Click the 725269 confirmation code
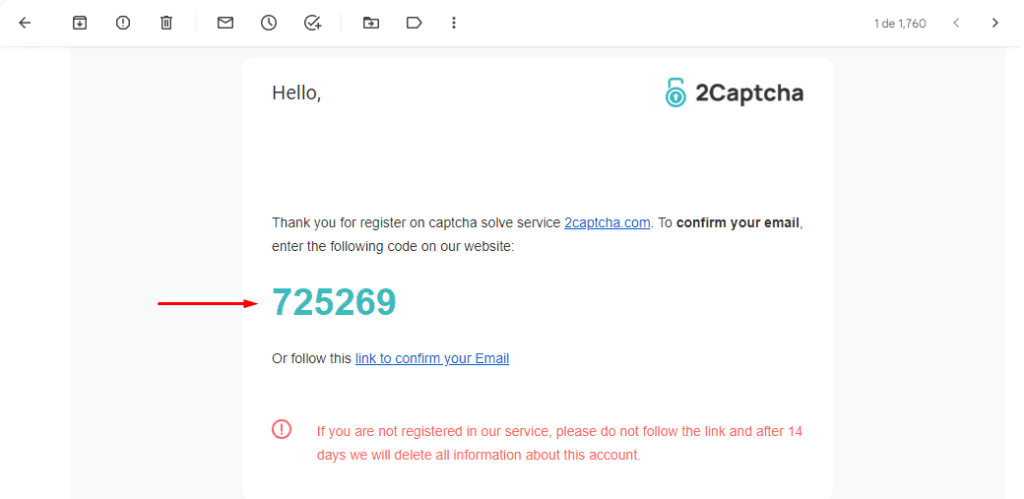The height and width of the screenshot is (499, 1024). point(334,302)
